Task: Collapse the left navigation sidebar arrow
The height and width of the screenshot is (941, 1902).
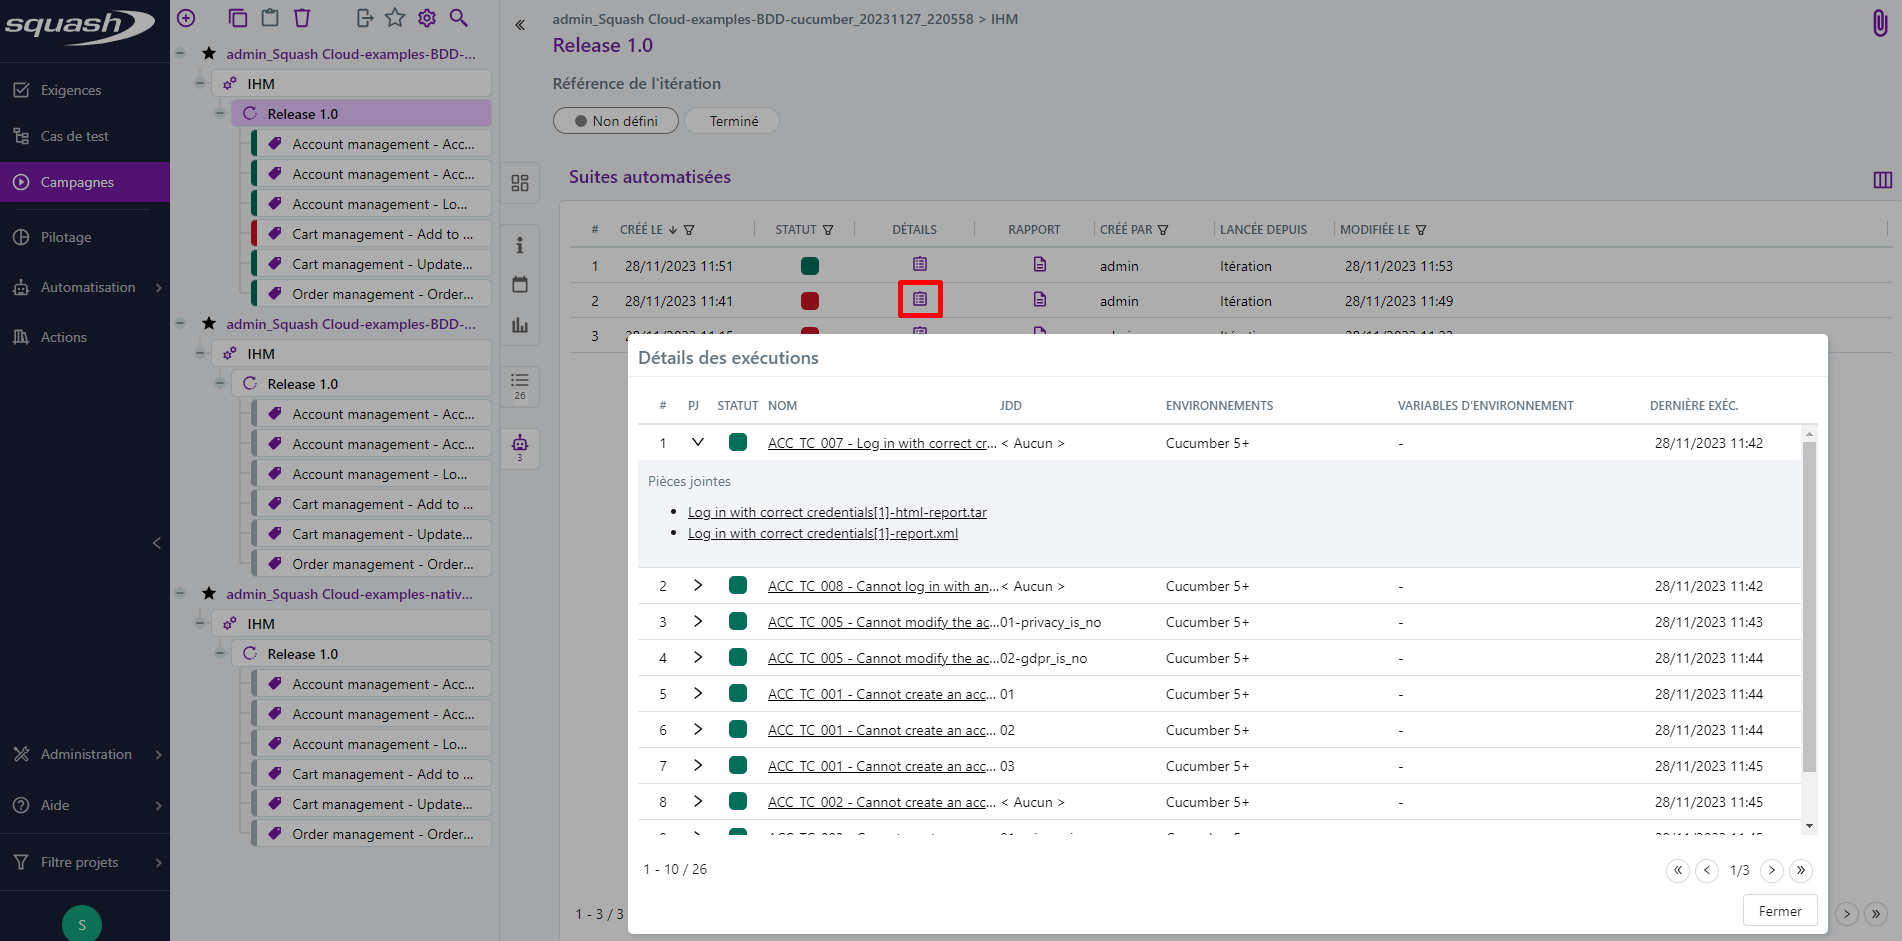Action: click(156, 543)
